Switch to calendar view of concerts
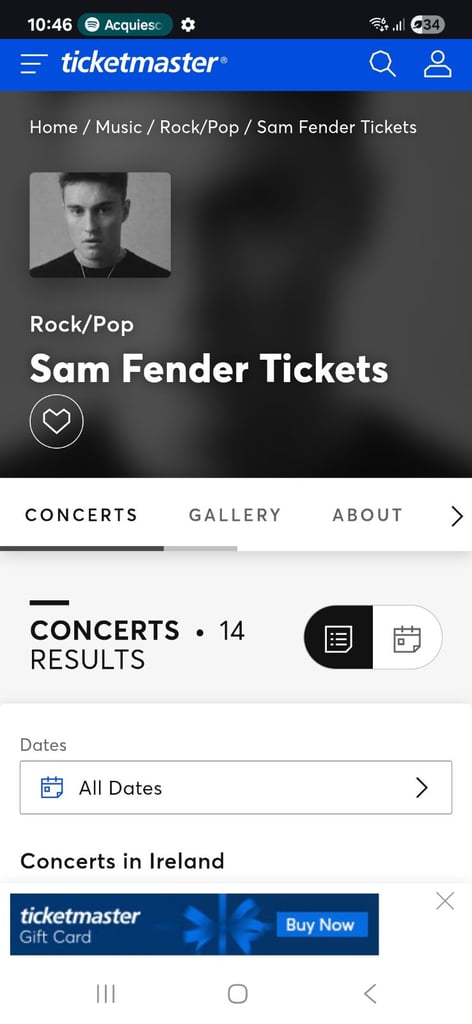The image size is (472, 1024). click(407, 637)
